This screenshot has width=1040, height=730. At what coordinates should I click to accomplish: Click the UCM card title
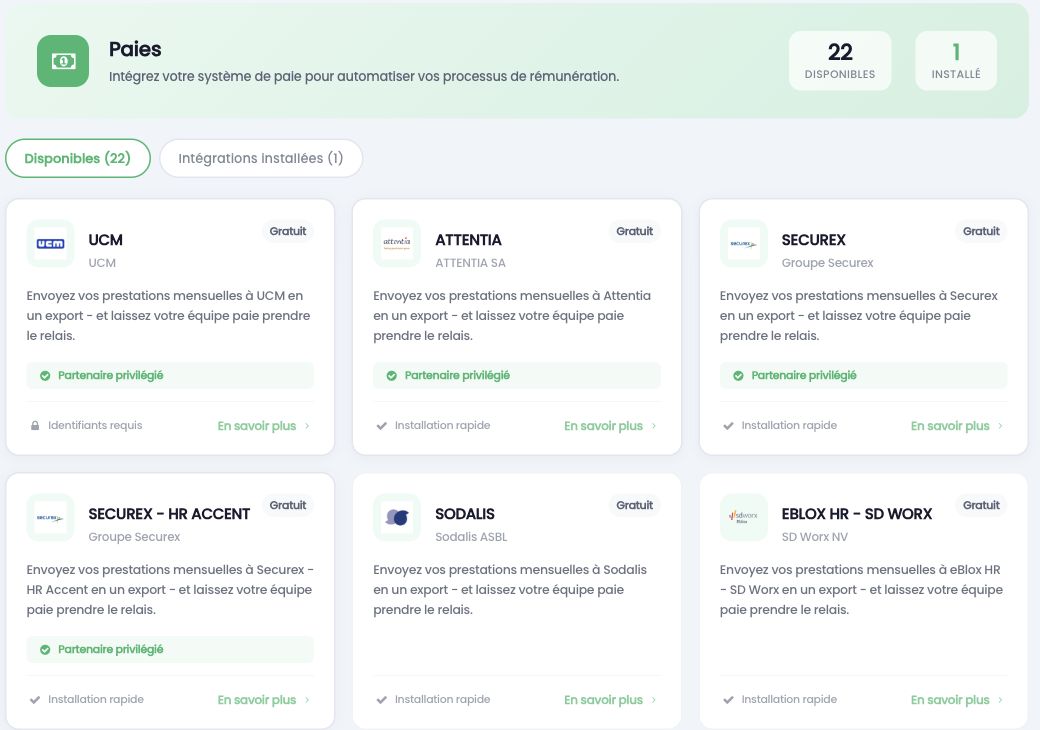[x=105, y=240]
